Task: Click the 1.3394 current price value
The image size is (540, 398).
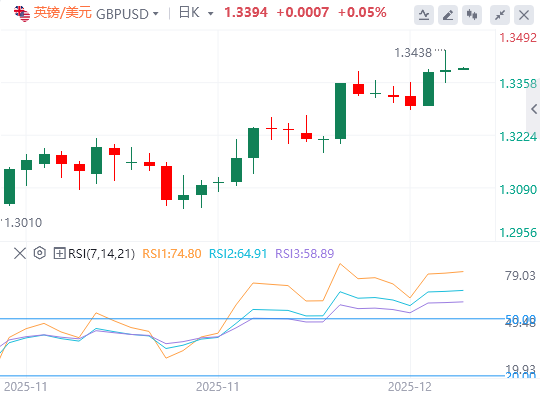Action: (x=246, y=13)
